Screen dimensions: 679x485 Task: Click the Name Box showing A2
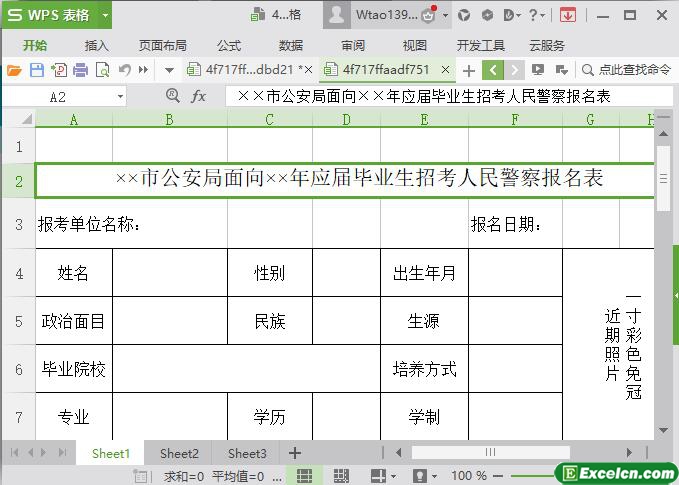[58, 97]
